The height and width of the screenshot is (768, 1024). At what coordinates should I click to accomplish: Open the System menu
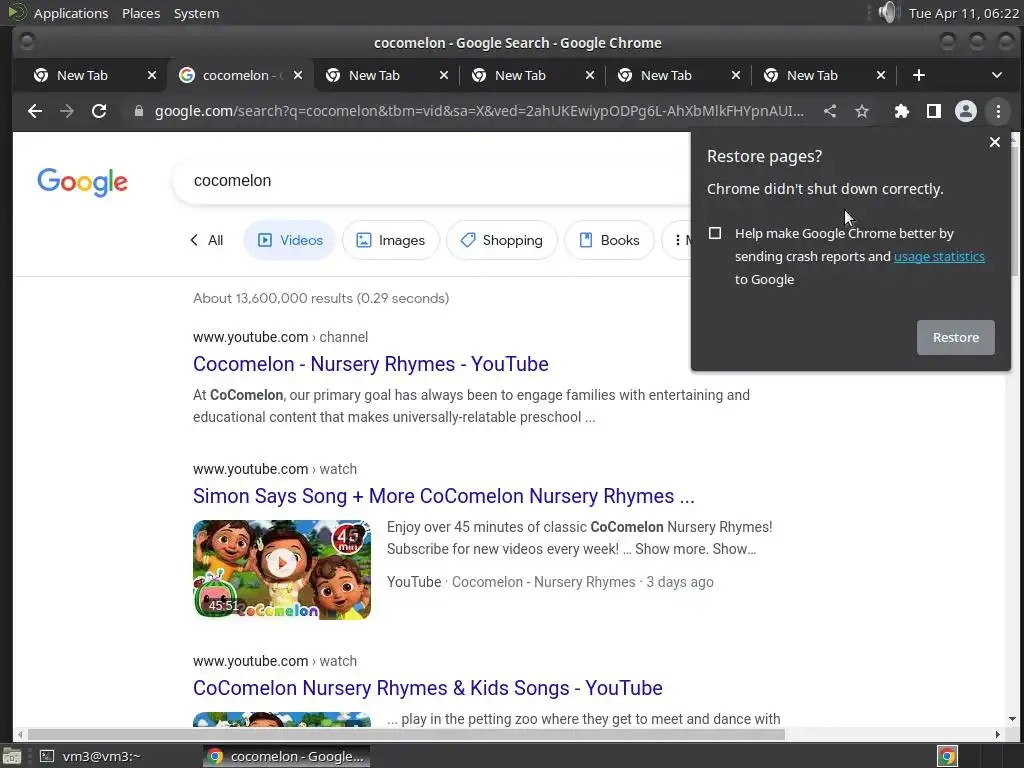[196, 13]
